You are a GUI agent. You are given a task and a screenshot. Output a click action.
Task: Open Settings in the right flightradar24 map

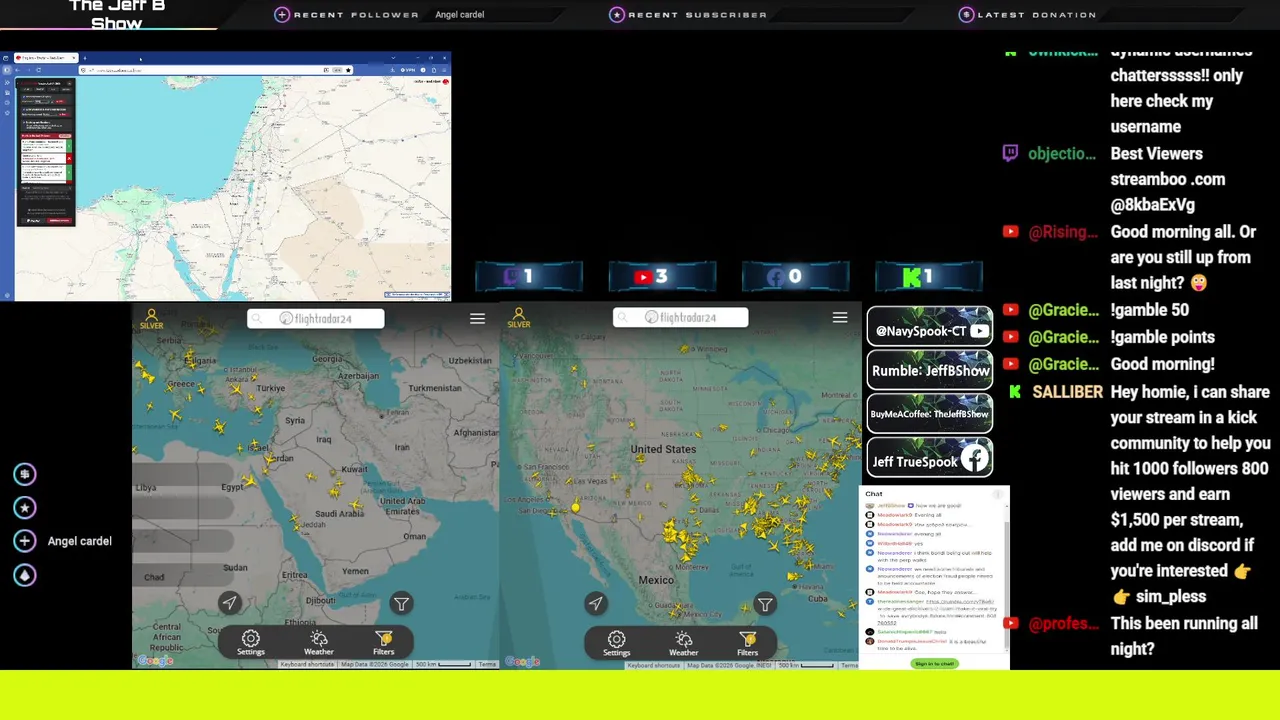(x=617, y=642)
